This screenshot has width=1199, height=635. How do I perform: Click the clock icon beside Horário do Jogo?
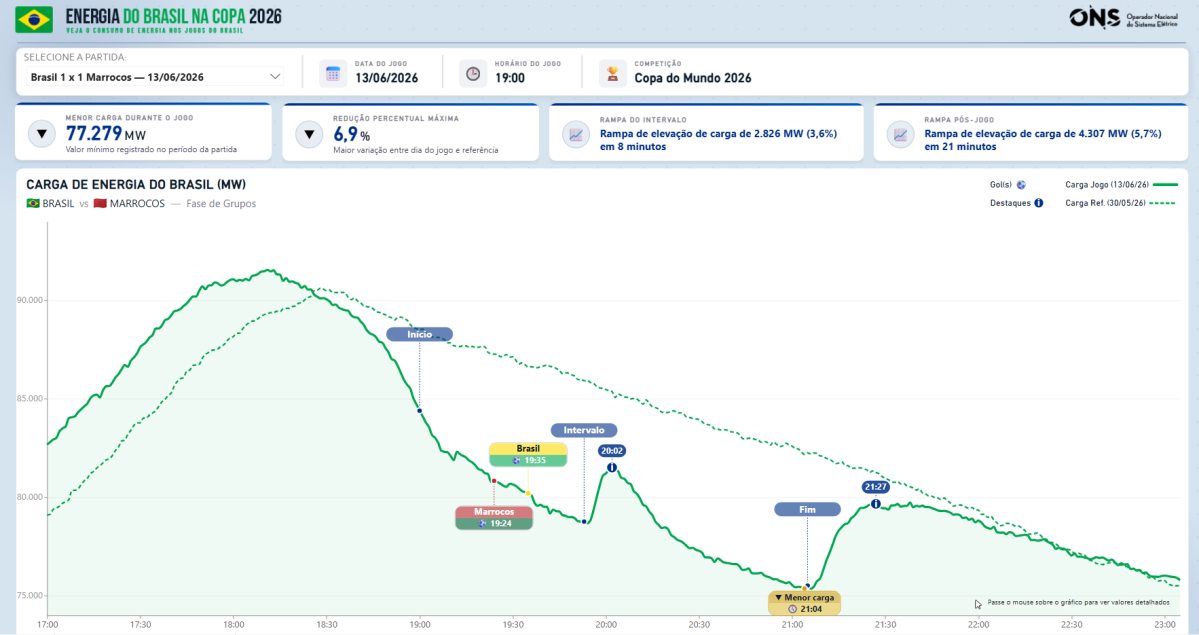pyautogui.click(x=473, y=73)
